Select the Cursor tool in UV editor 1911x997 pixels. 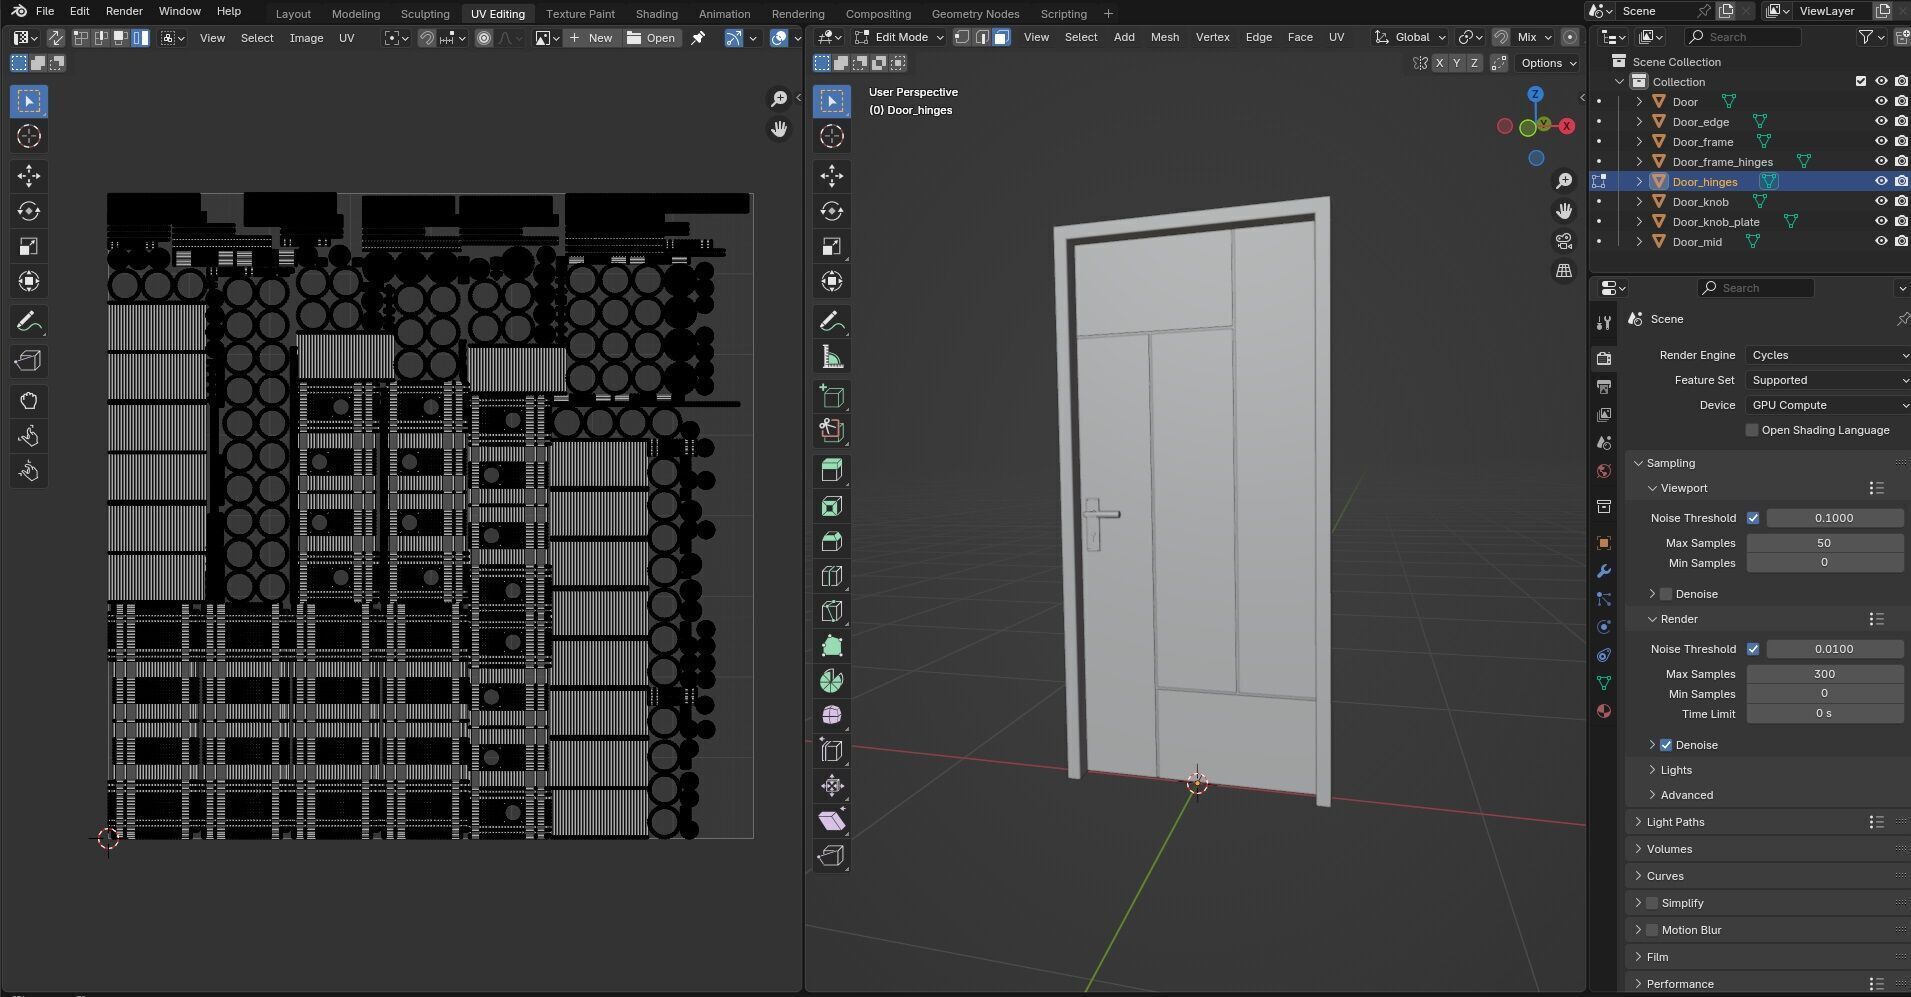pyautogui.click(x=29, y=136)
